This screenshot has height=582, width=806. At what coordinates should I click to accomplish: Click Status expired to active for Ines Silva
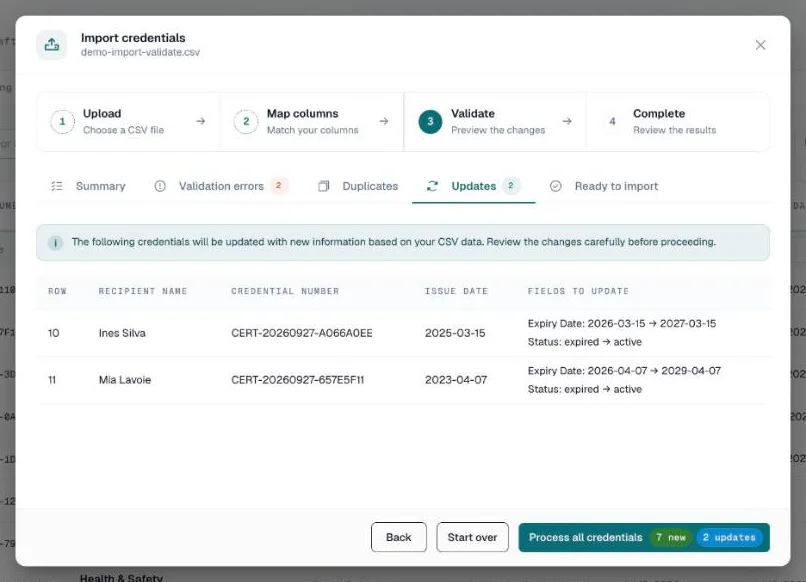tap(584, 342)
